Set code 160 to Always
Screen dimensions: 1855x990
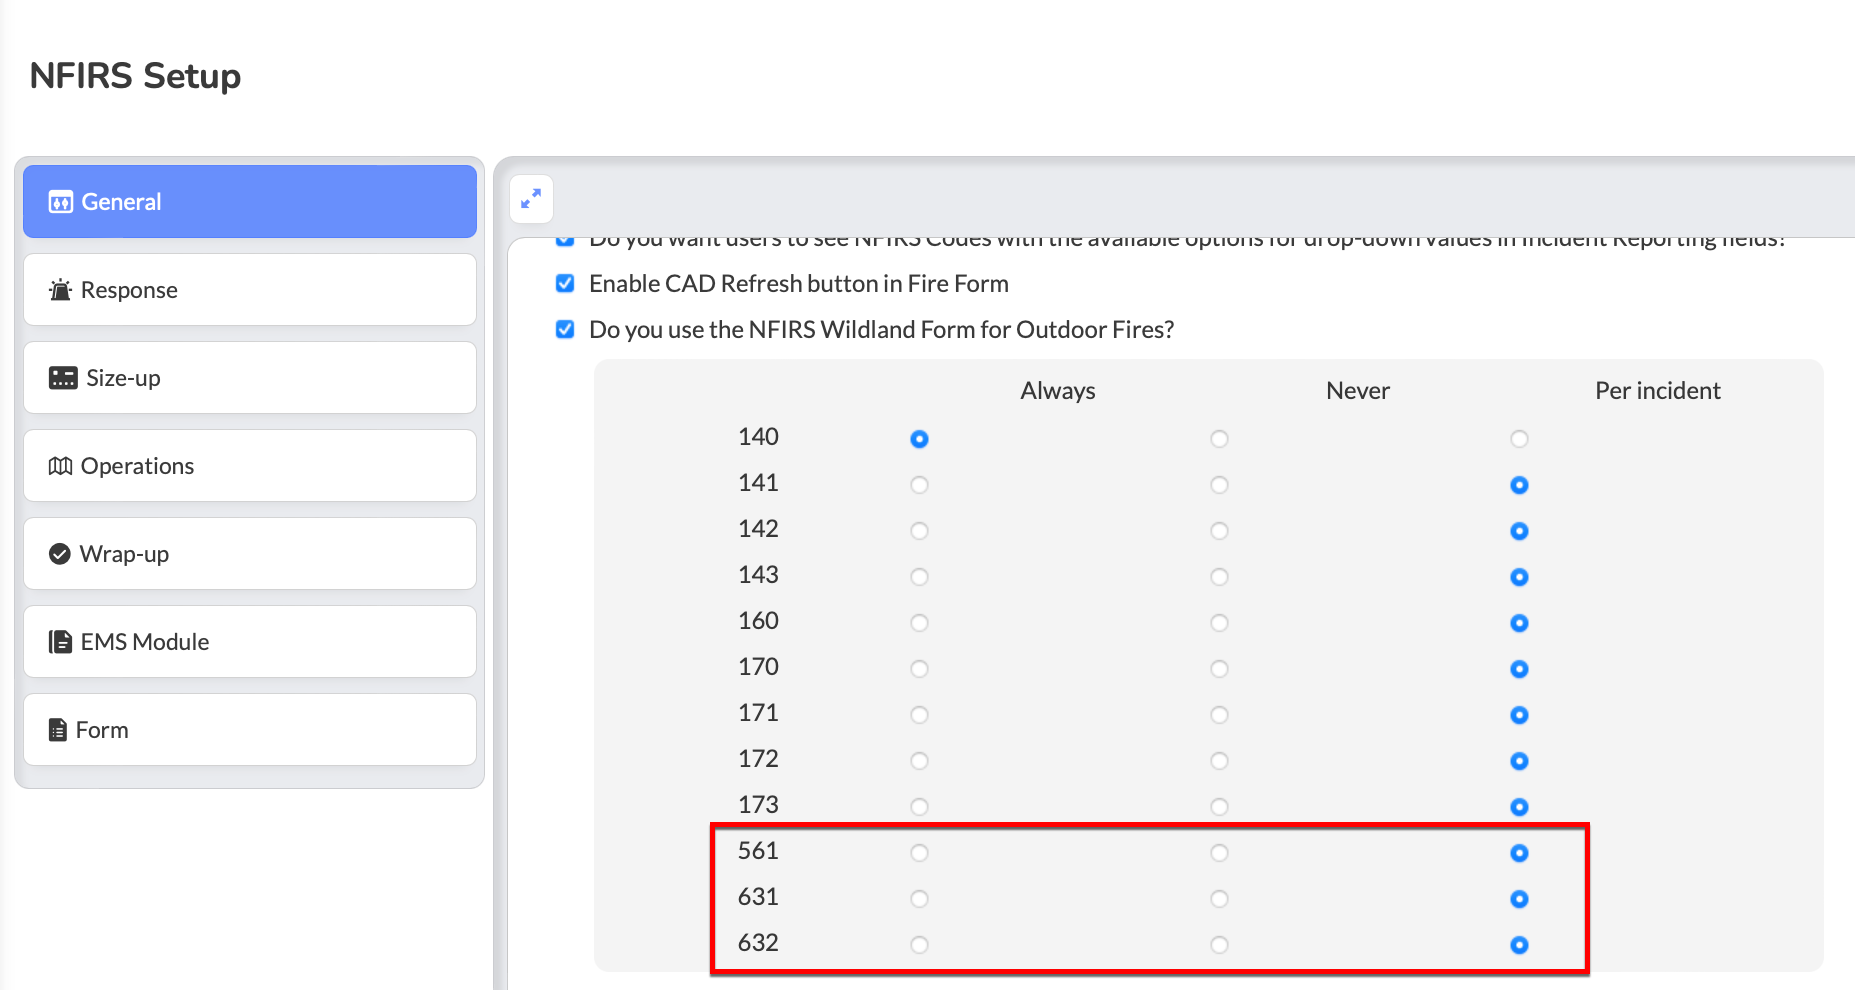[919, 623]
